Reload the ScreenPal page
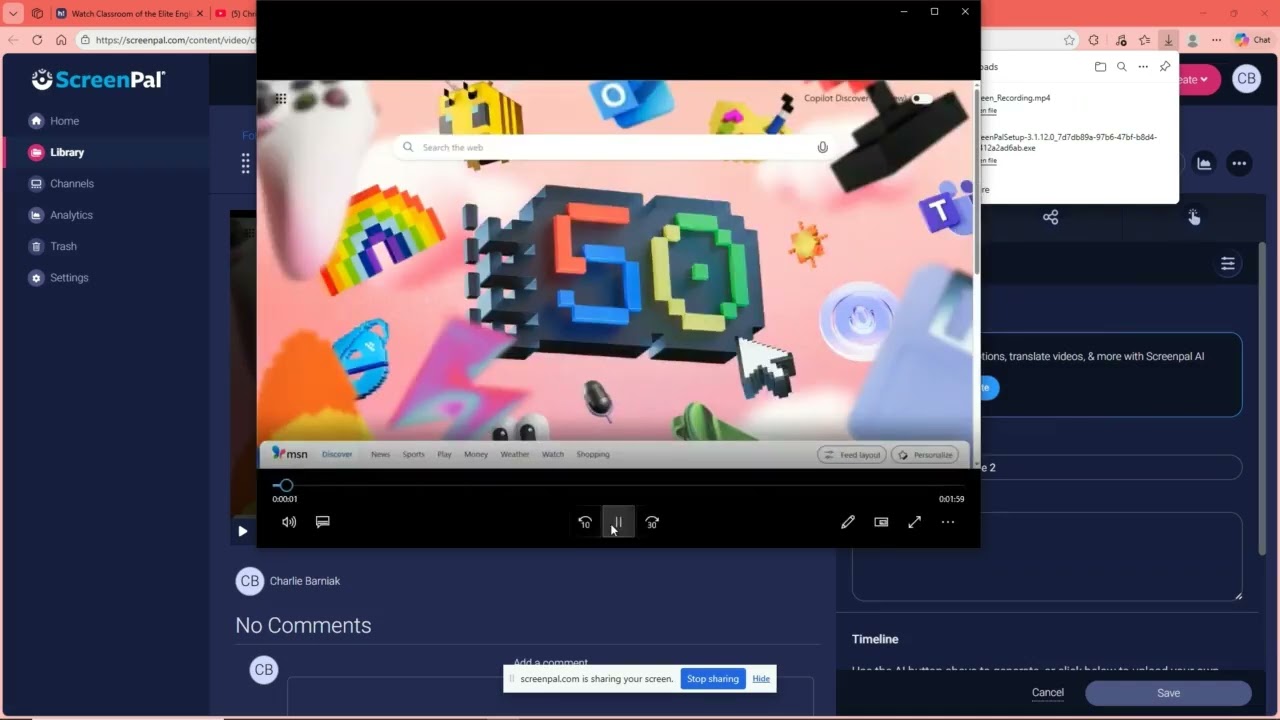The image size is (1280, 720). pyautogui.click(x=37, y=40)
